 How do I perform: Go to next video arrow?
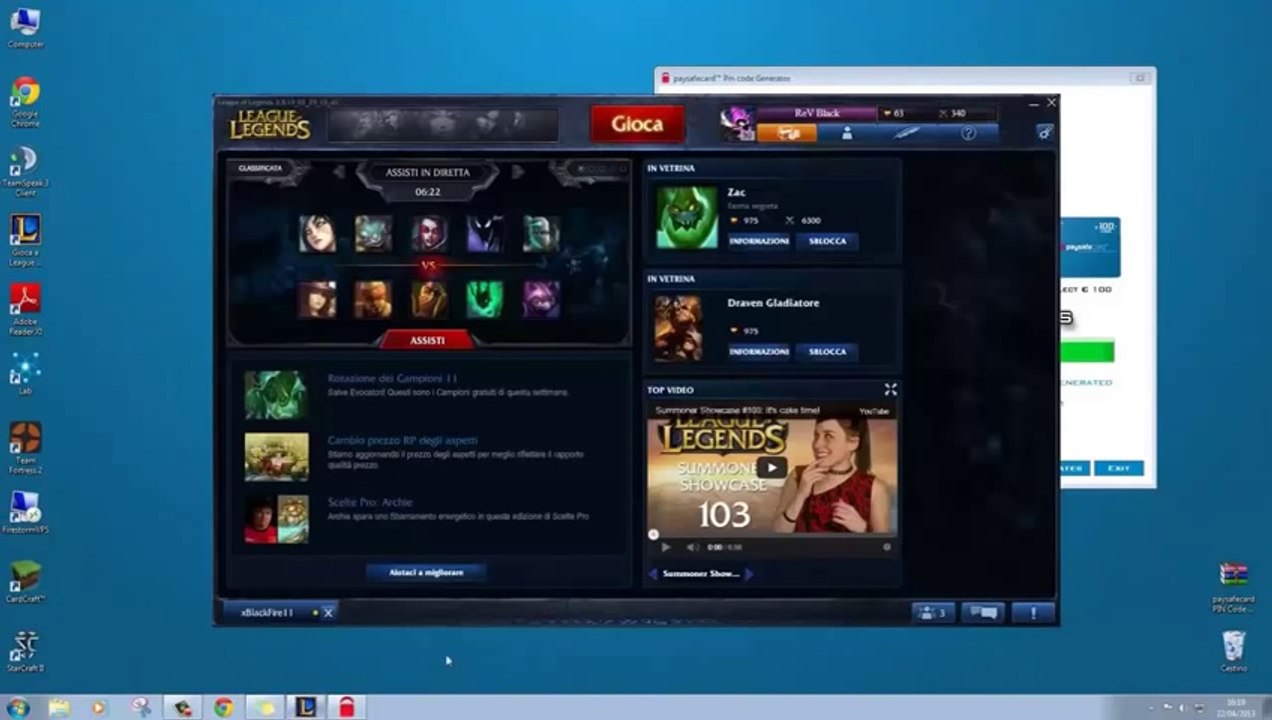[748, 574]
